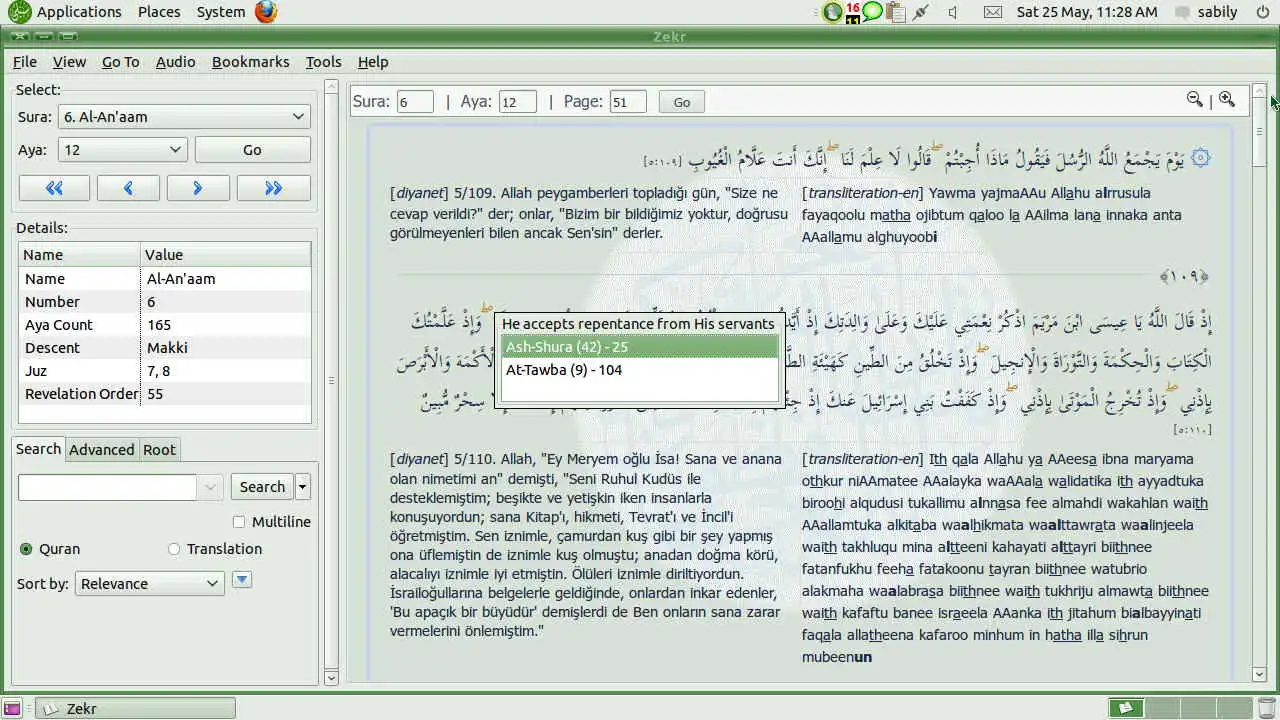Open the Tools menu
This screenshot has width=1280, height=720.
[323, 62]
